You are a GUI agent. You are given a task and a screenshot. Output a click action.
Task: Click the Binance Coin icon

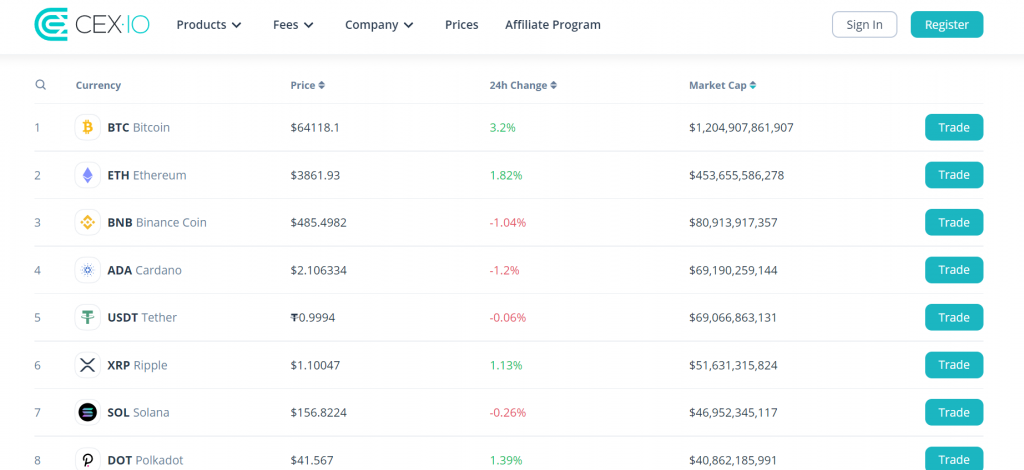tap(88, 223)
